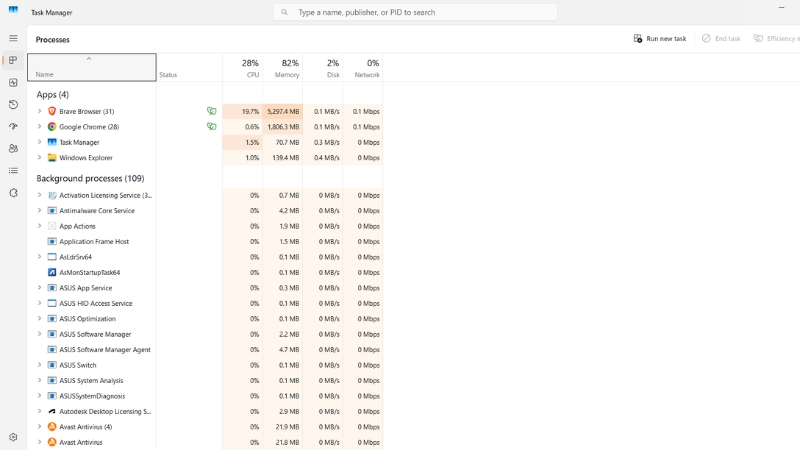Click the End task button
800x450 pixels.
coord(721,38)
